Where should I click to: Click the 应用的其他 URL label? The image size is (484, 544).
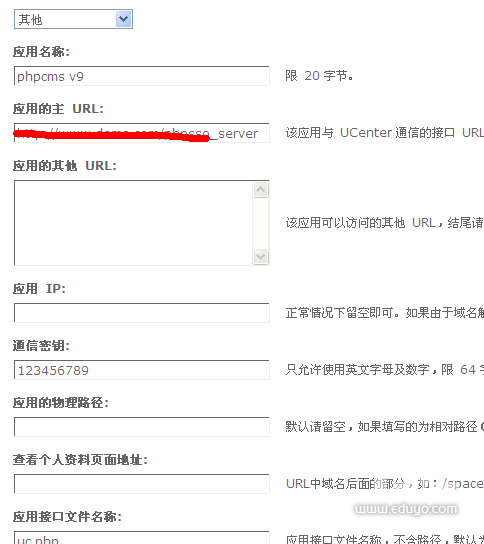(x=65, y=166)
